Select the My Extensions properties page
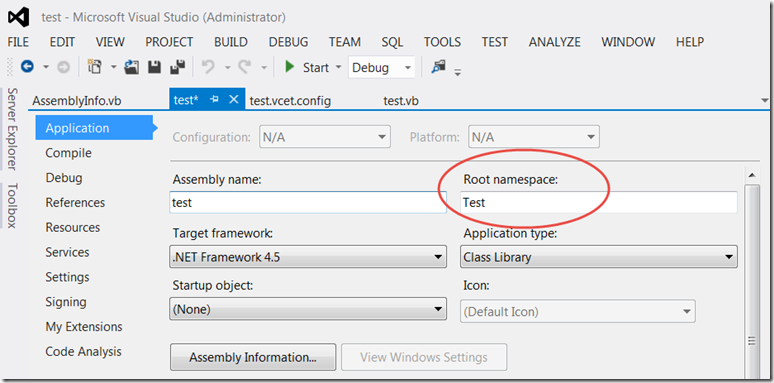Screen dimensions: 774x383 (84, 327)
